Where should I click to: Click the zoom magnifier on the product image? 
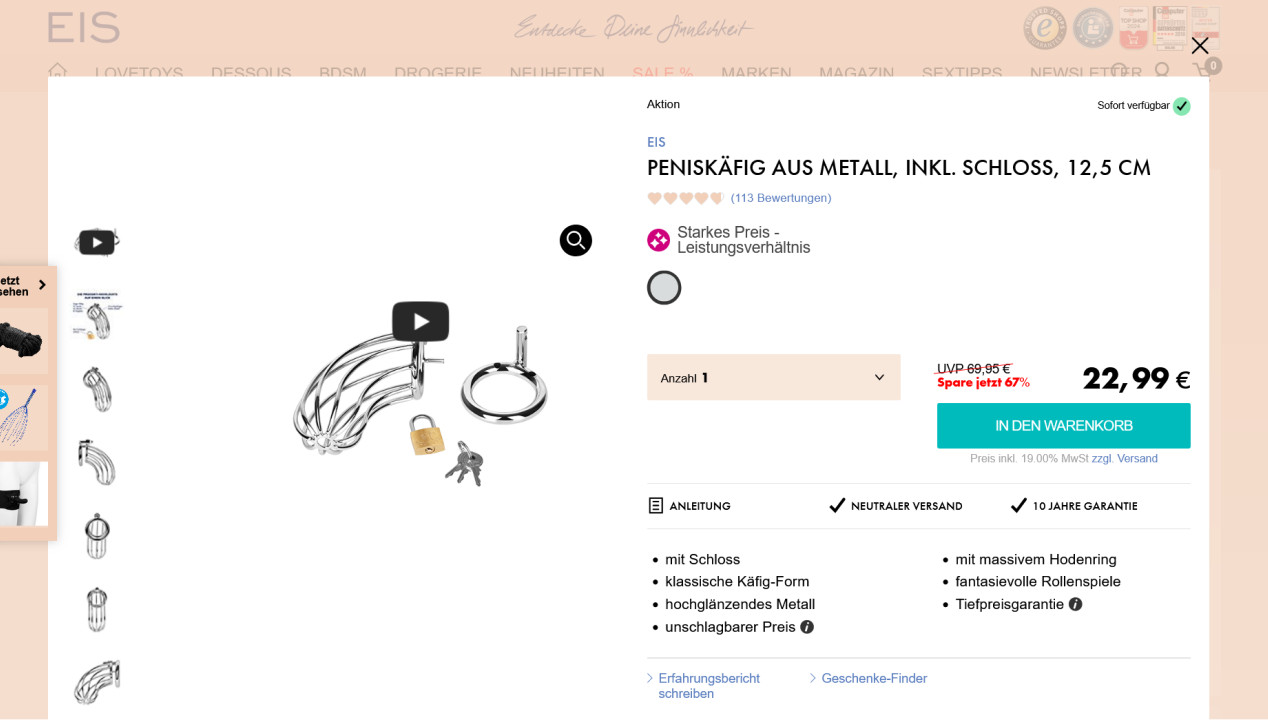point(575,240)
